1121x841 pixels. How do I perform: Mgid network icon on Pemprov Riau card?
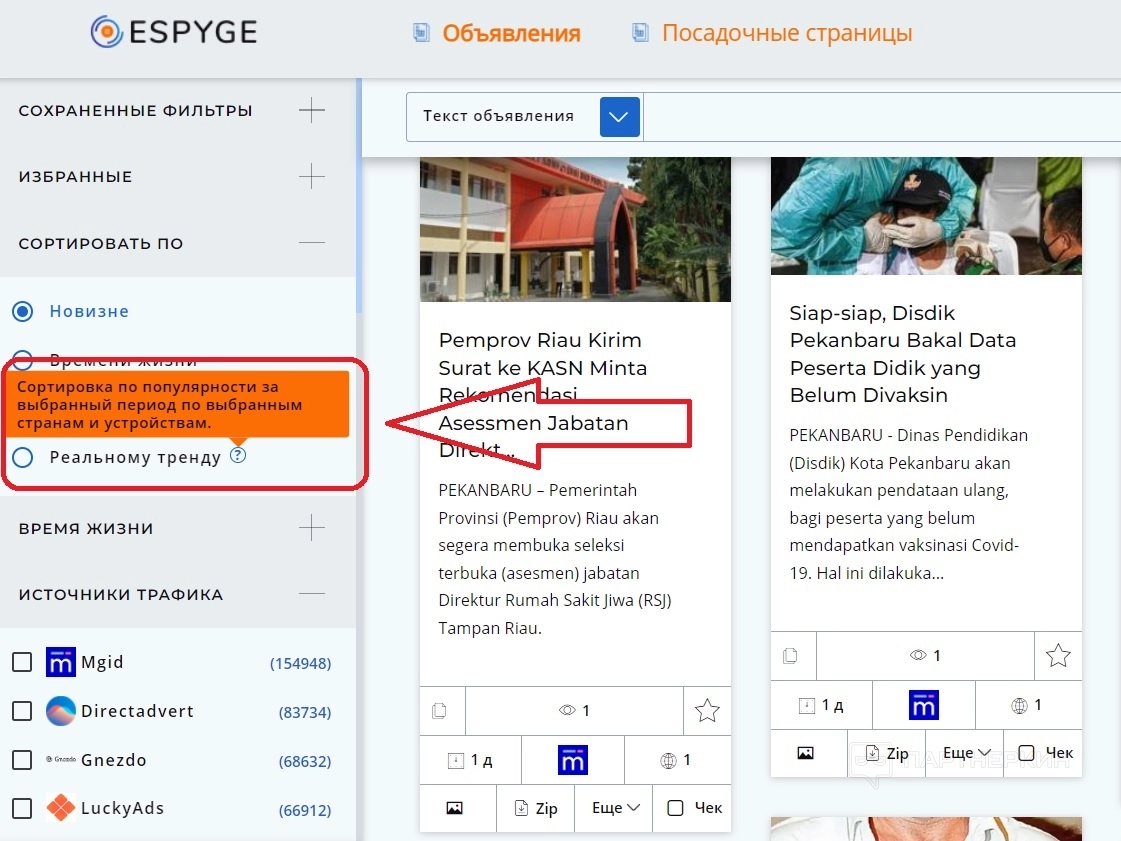pos(573,760)
